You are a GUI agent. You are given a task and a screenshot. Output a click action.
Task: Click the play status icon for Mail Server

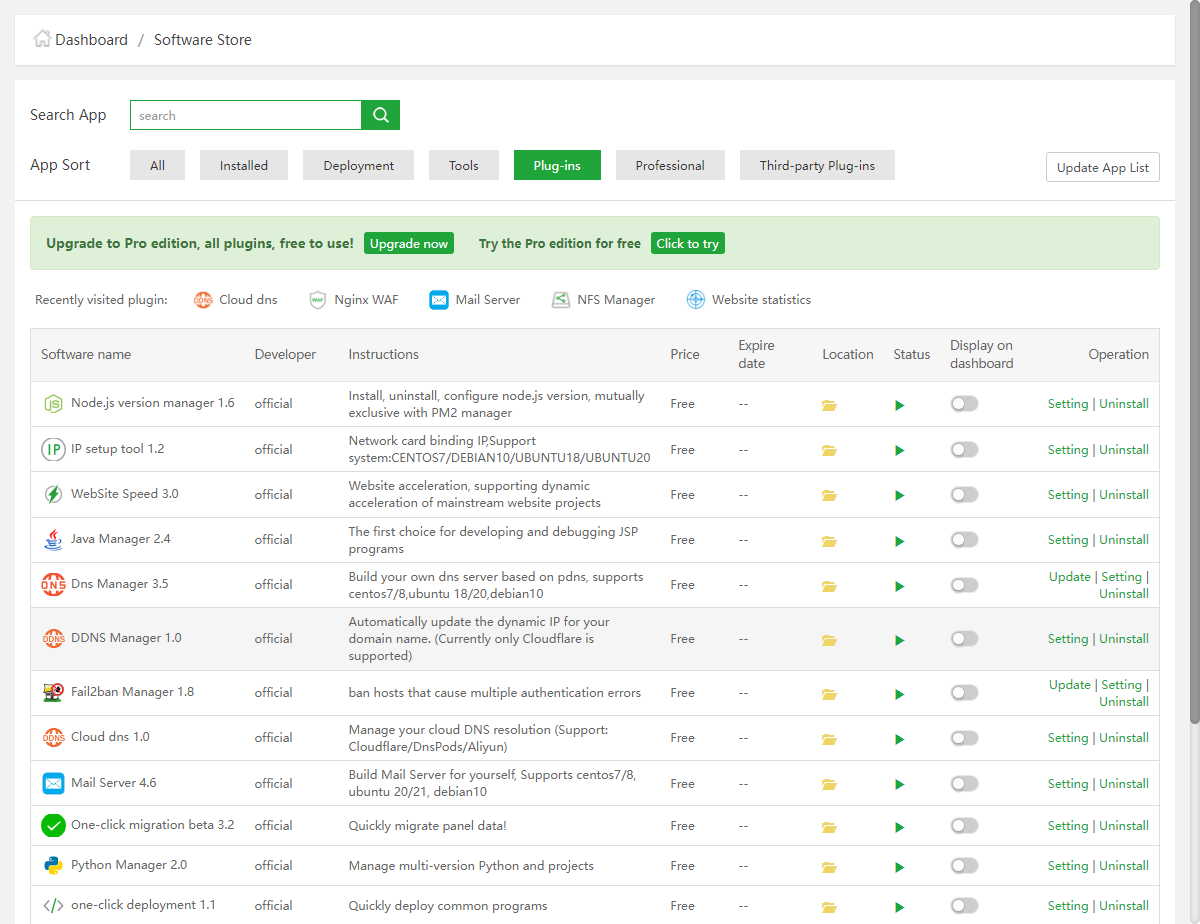pyautogui.click(x=900, y=785)
